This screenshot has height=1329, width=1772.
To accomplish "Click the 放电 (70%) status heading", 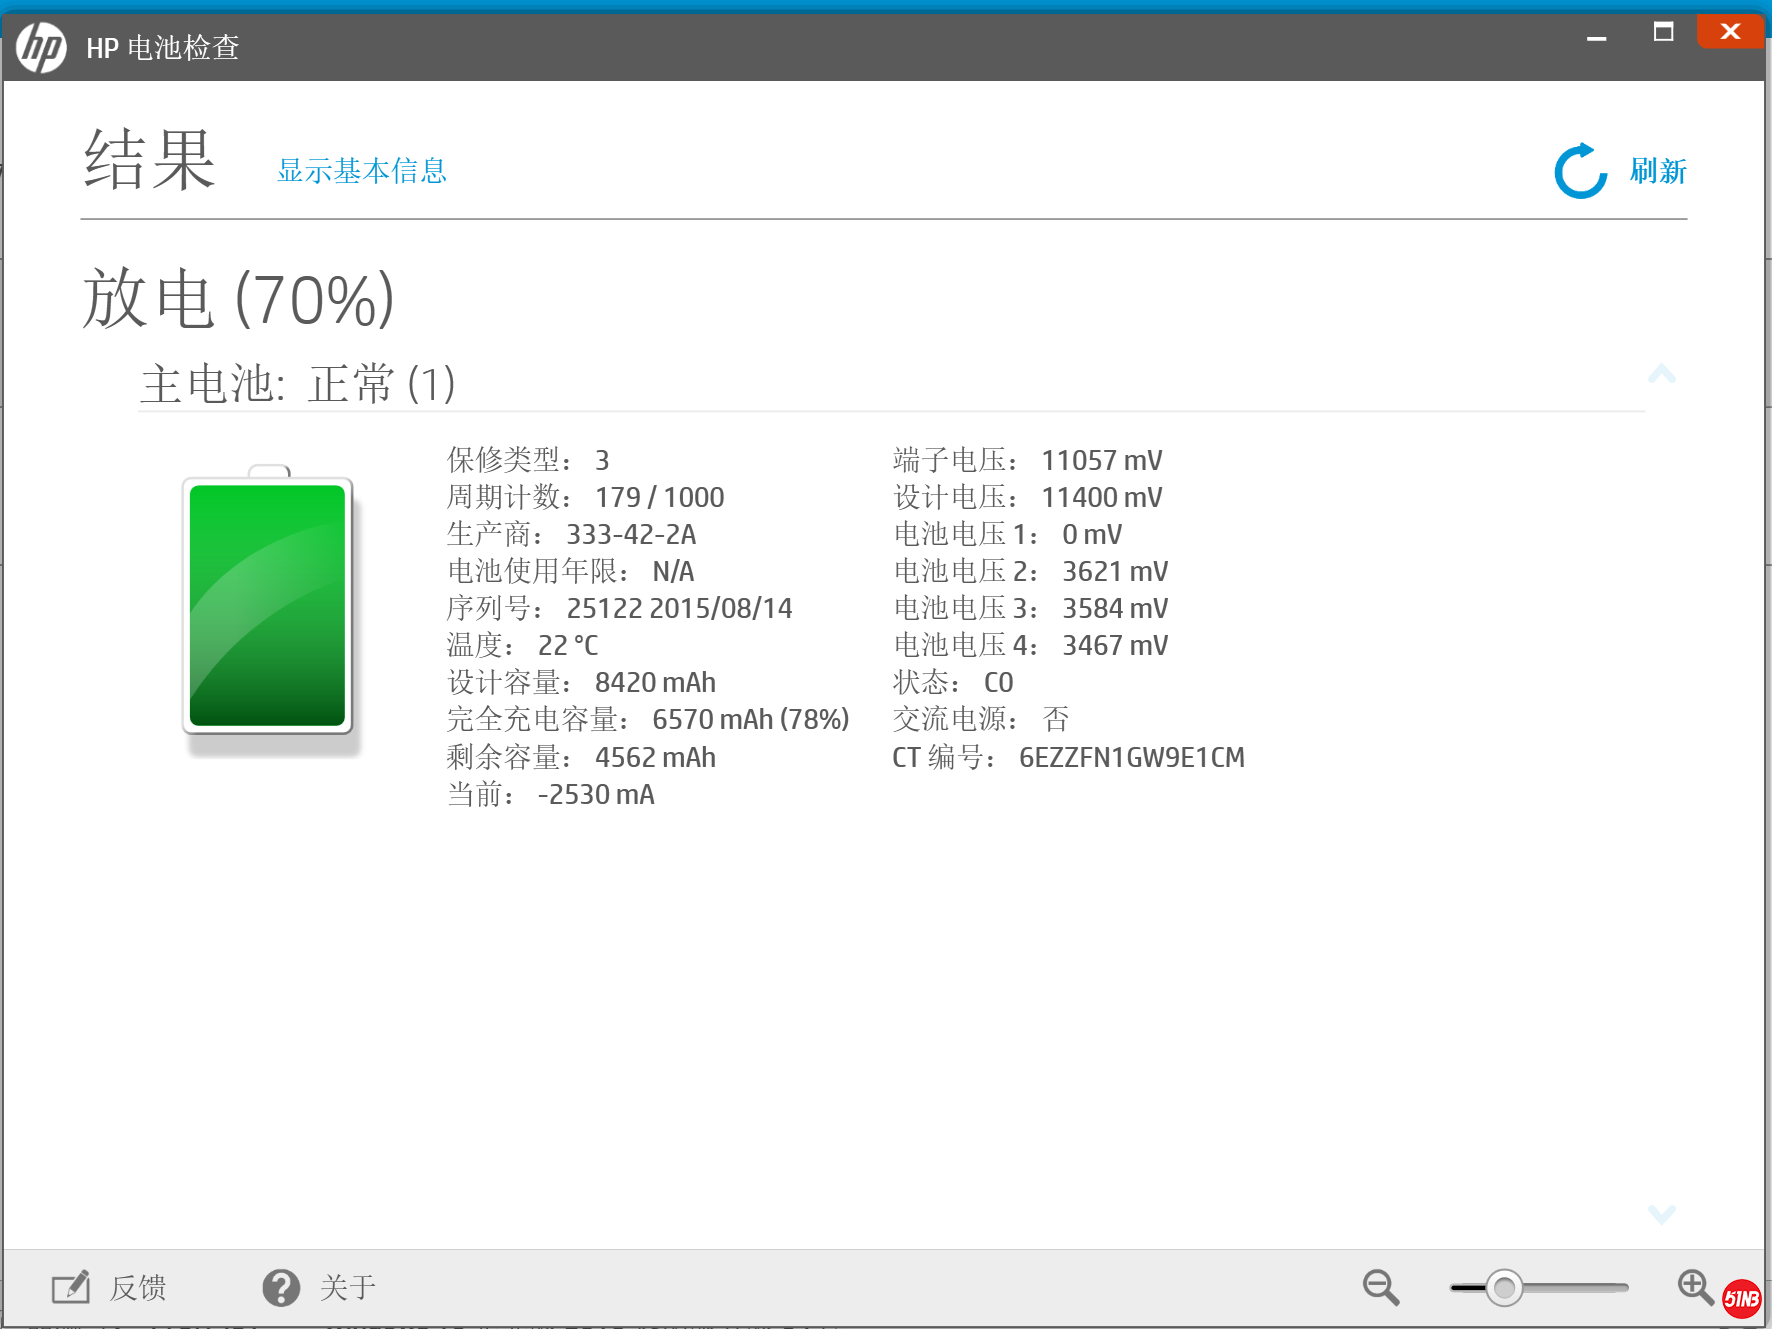I will (x=238, y=297).
